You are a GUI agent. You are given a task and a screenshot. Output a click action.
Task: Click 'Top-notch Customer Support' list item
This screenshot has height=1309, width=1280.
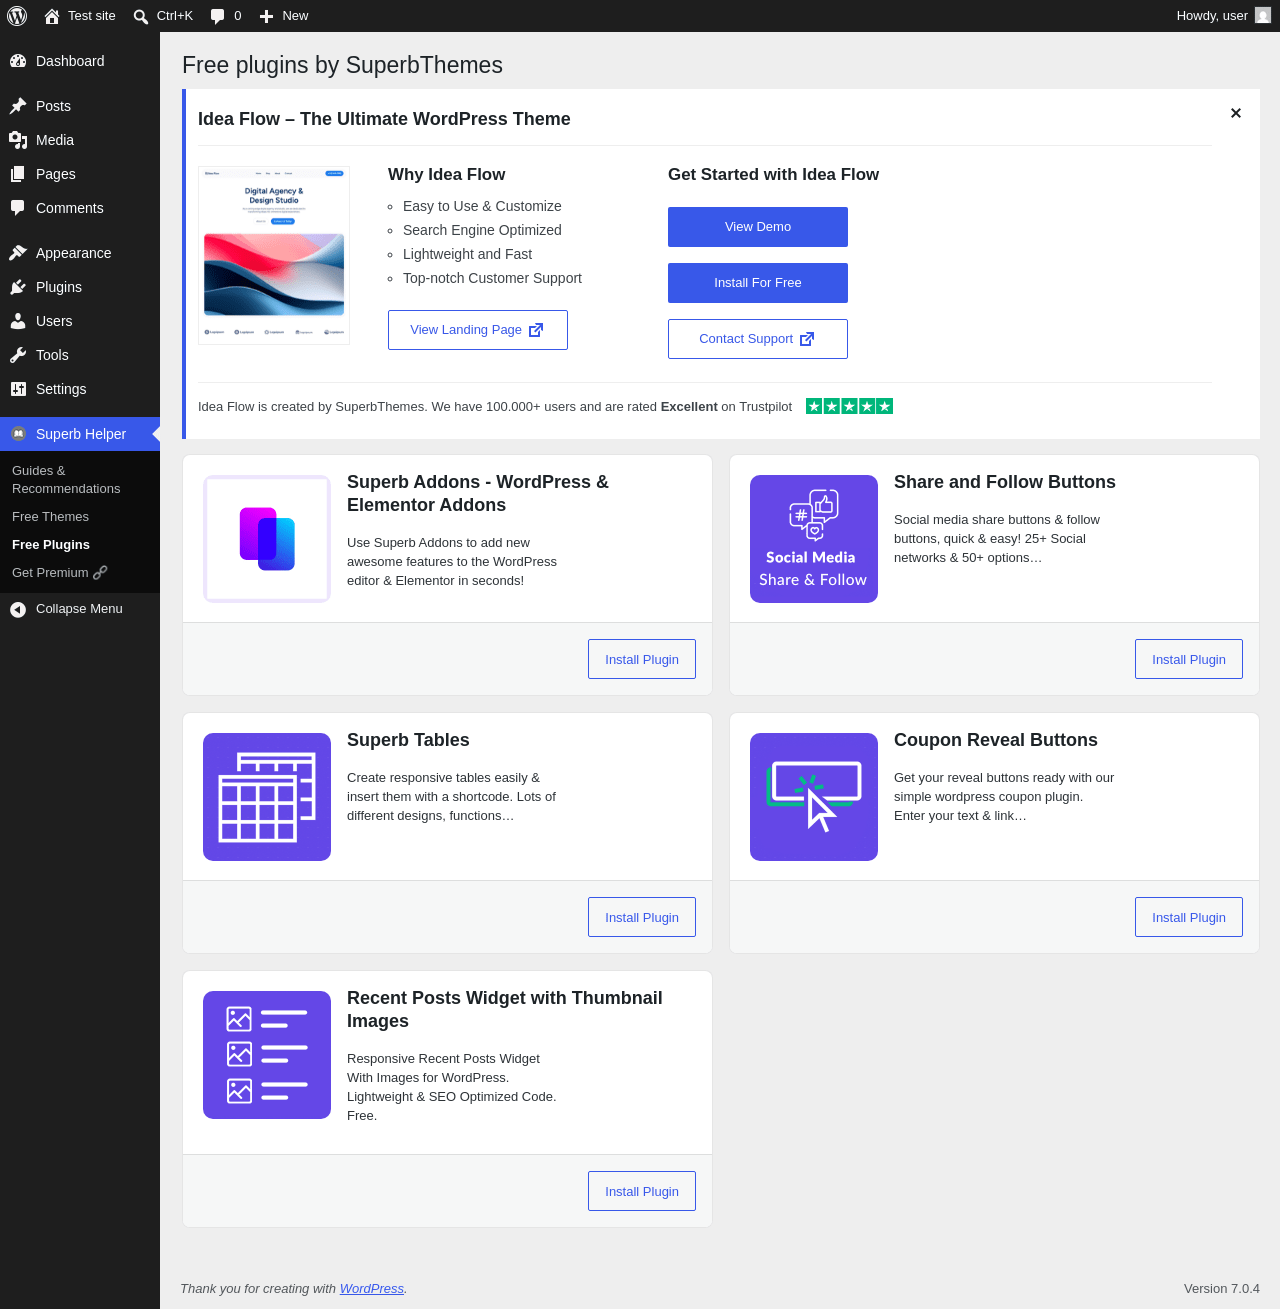492,278
